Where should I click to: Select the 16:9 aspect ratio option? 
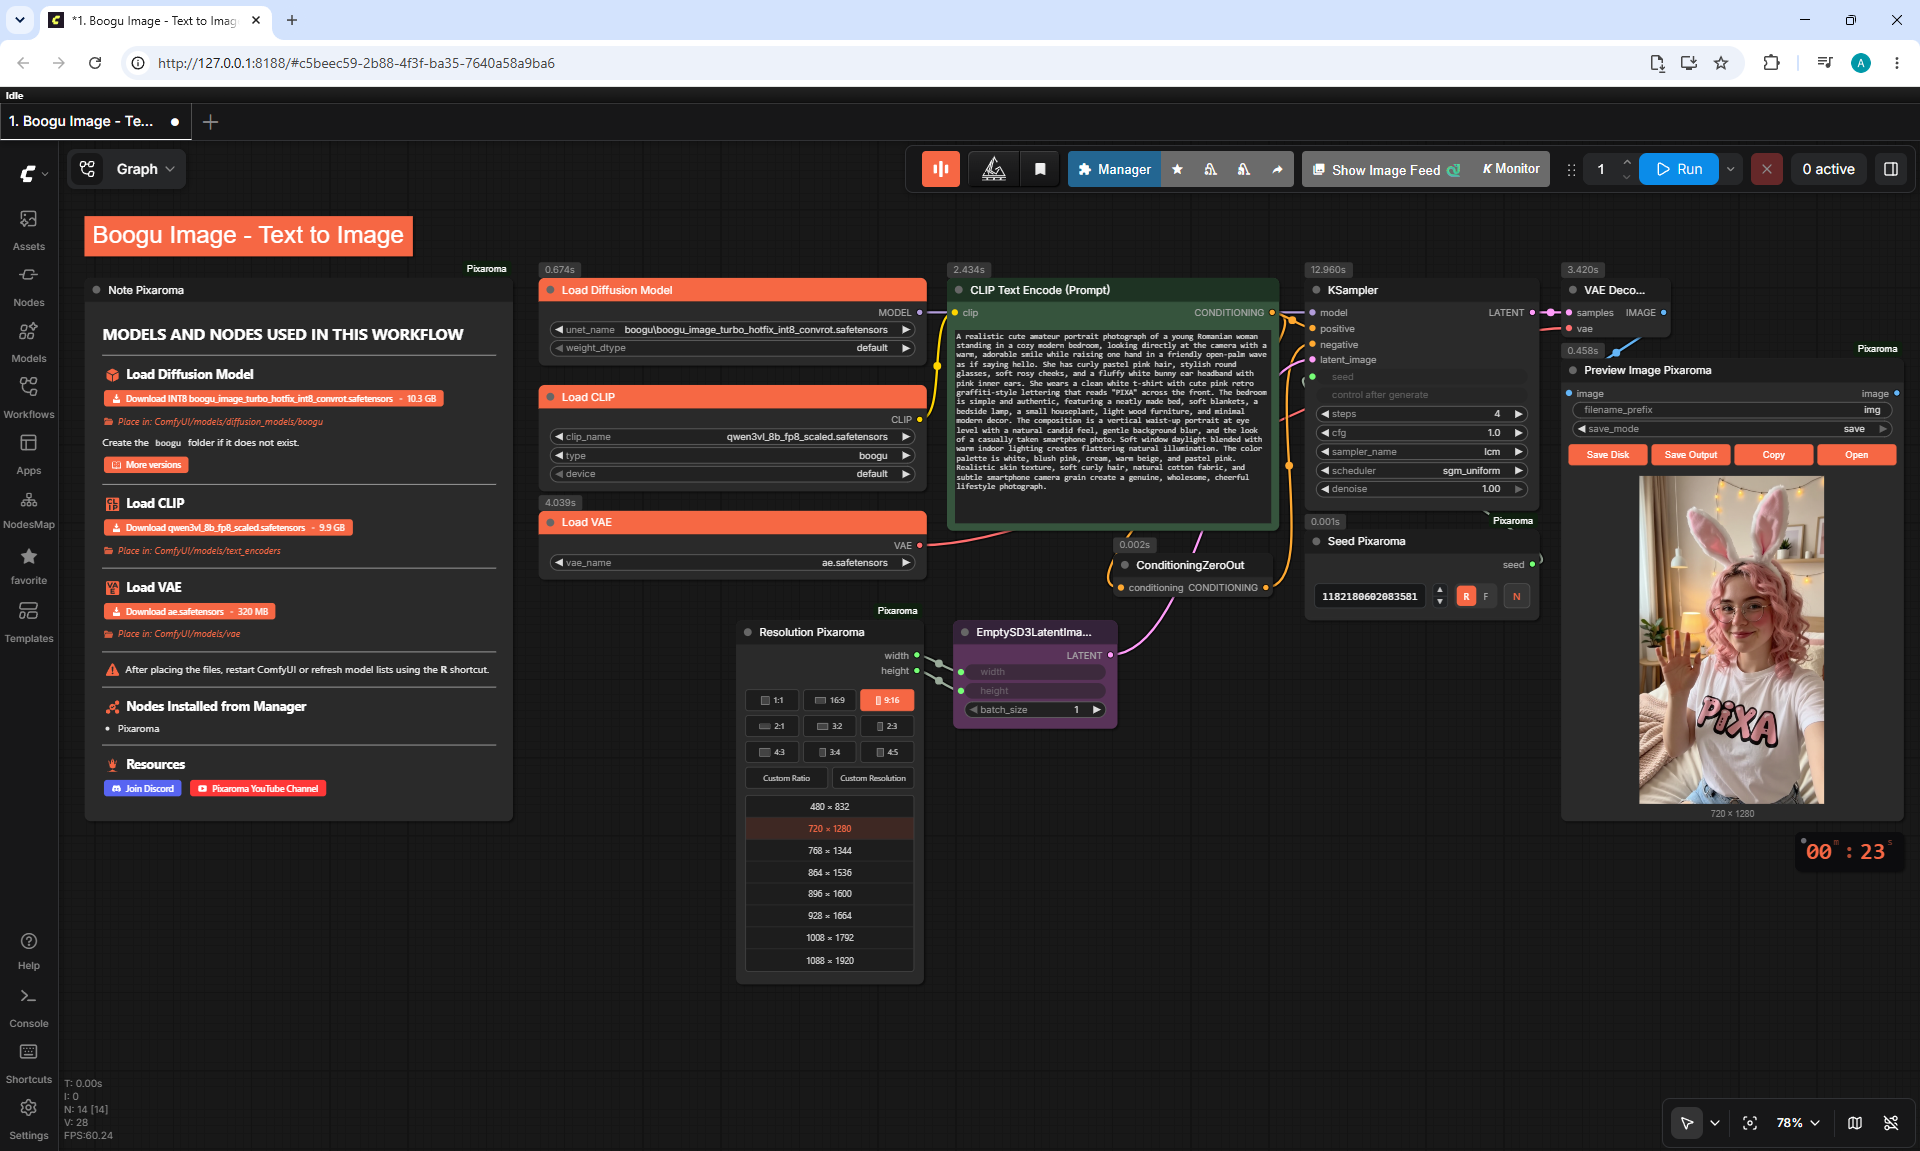coord(829,700)
